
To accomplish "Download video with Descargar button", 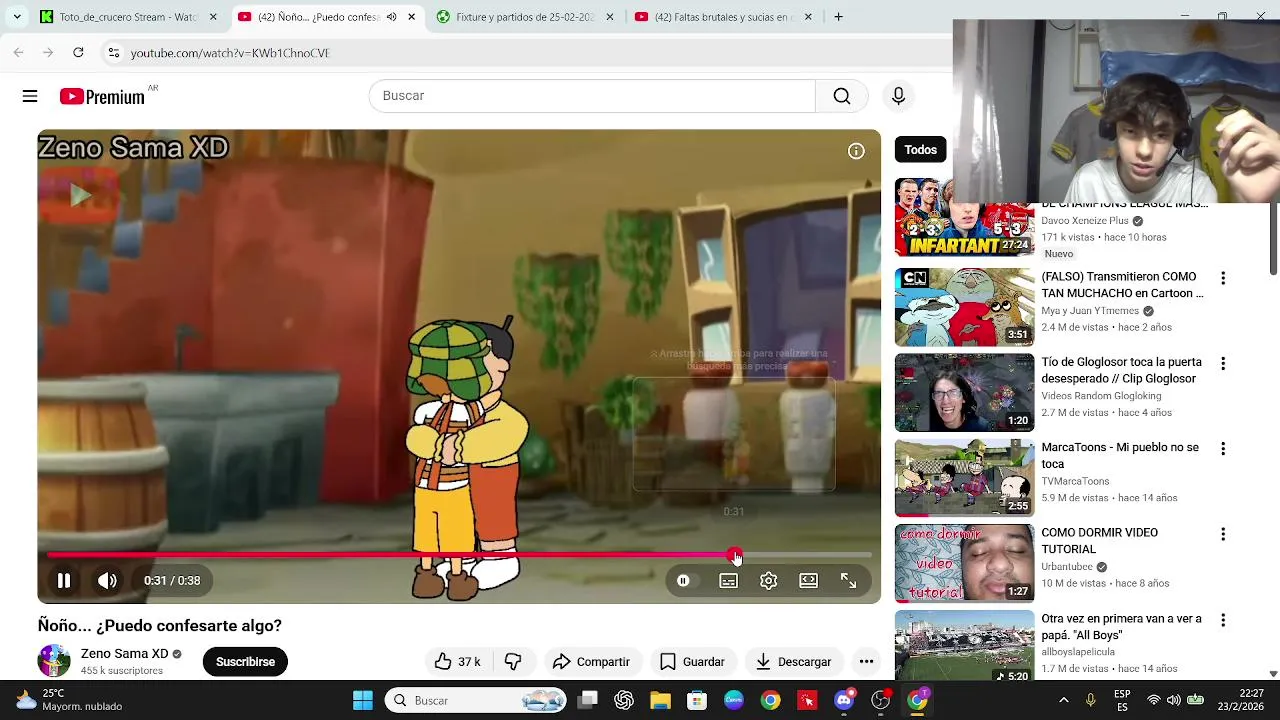I will coord(794,661).
